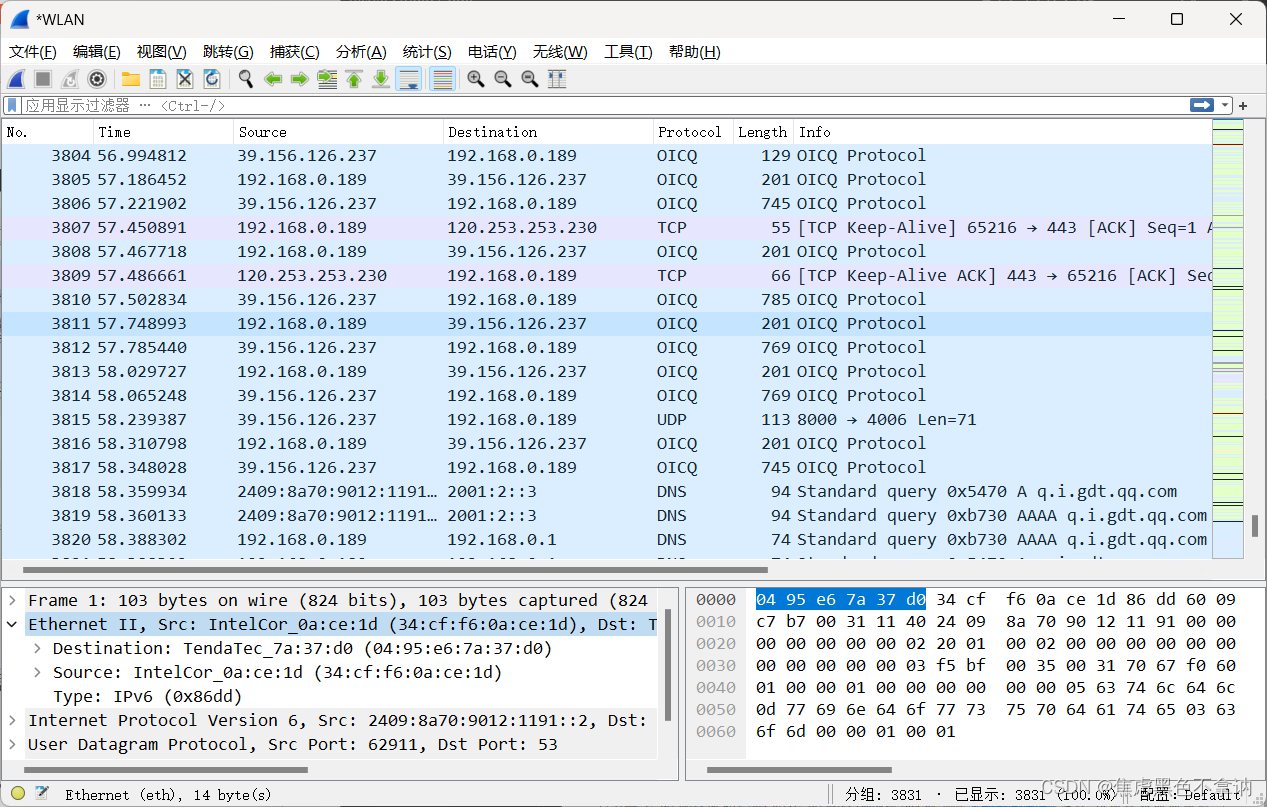Click the packet minimap color strip
Viewport: 1267px width, 807px height.
(x=1227, y=338)
